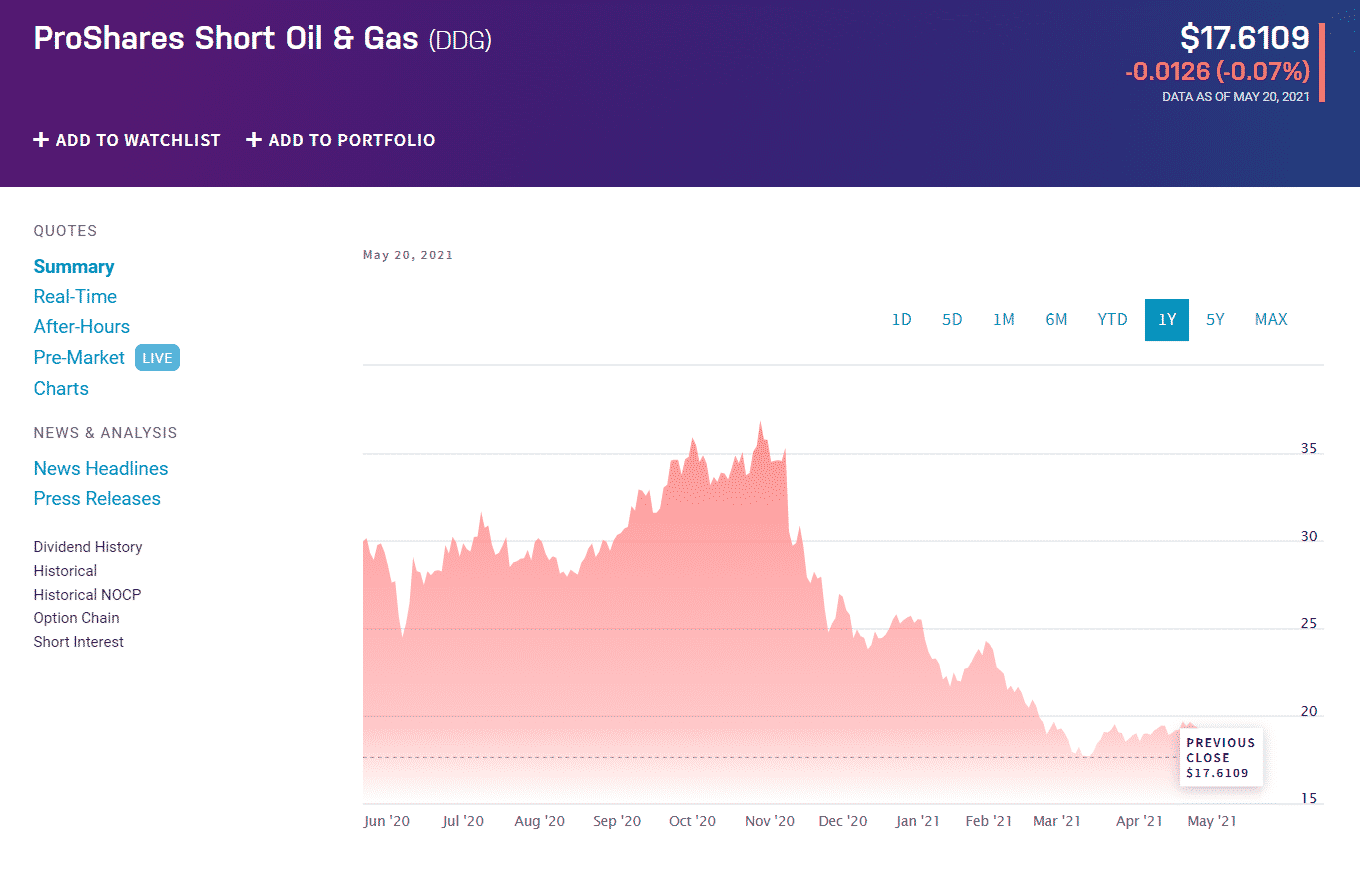1360x872 pixels.
Task: Go to After-Hours quotes
Action: tap(82, 327)
